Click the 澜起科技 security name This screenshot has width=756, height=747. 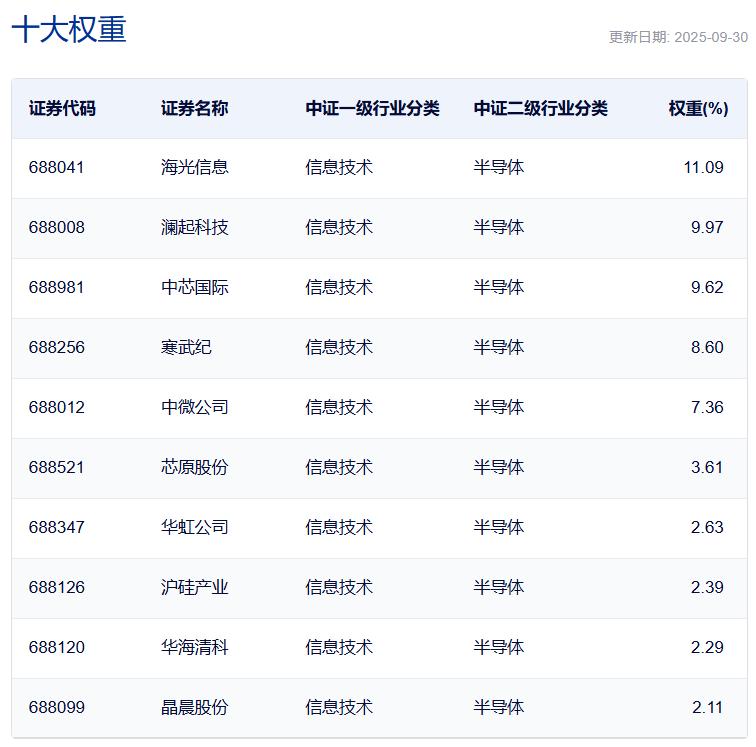(x=194, y=227)
